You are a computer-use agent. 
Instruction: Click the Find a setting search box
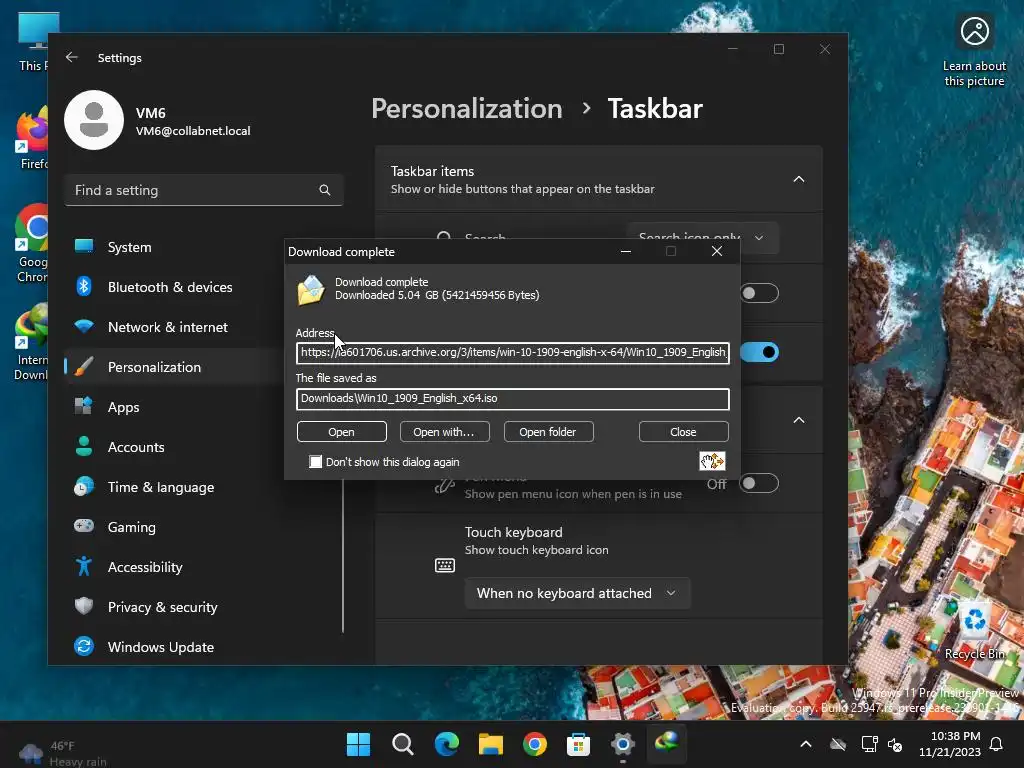coord(204,190)
